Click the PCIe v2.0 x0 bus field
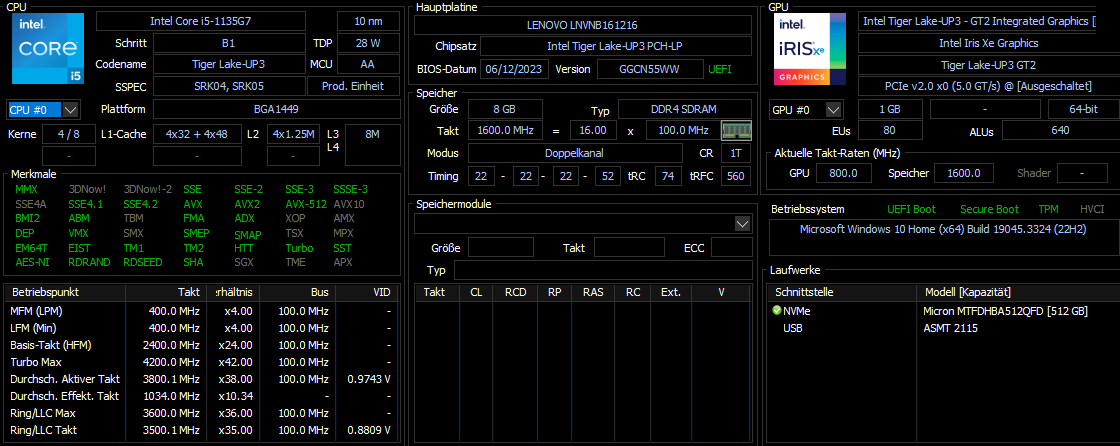 pos(989,86)
